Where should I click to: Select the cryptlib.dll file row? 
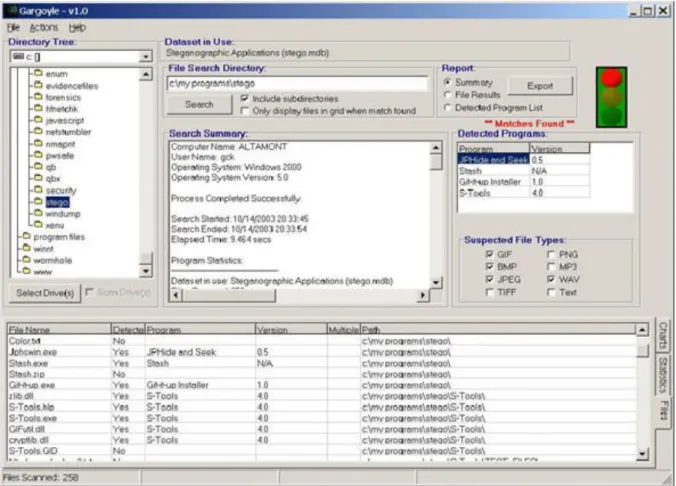[x=322, y=440]
